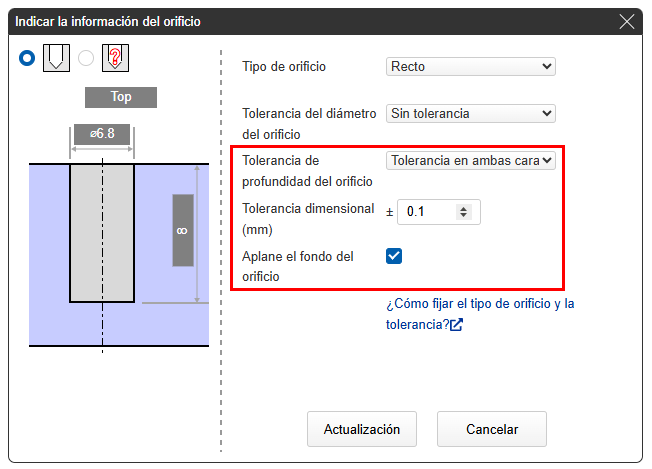This screenshot has height=469, width=652.
Task: Click the depth dimension value 8
Action: [182, 230]
